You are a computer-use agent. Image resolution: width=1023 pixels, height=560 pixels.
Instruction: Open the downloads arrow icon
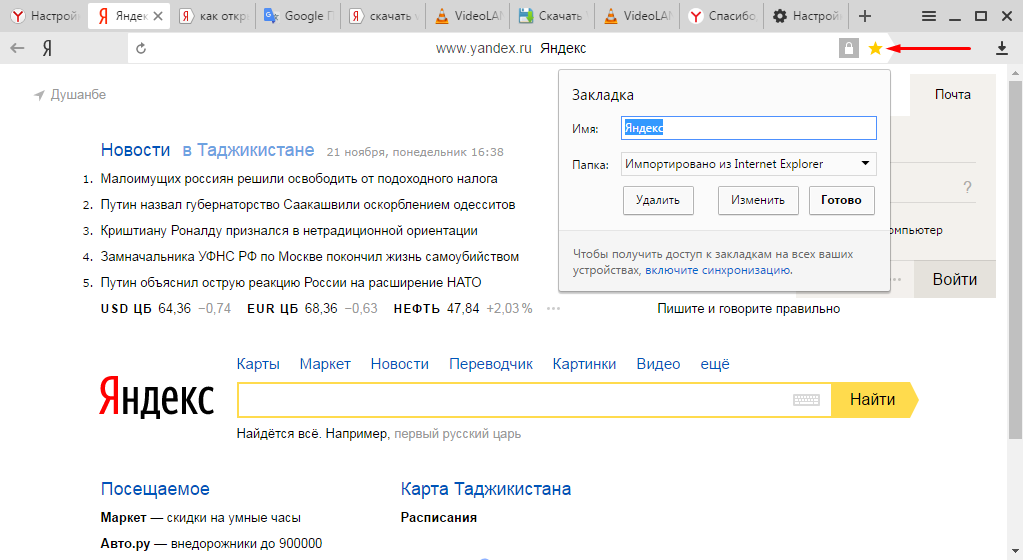(1002, 48)
